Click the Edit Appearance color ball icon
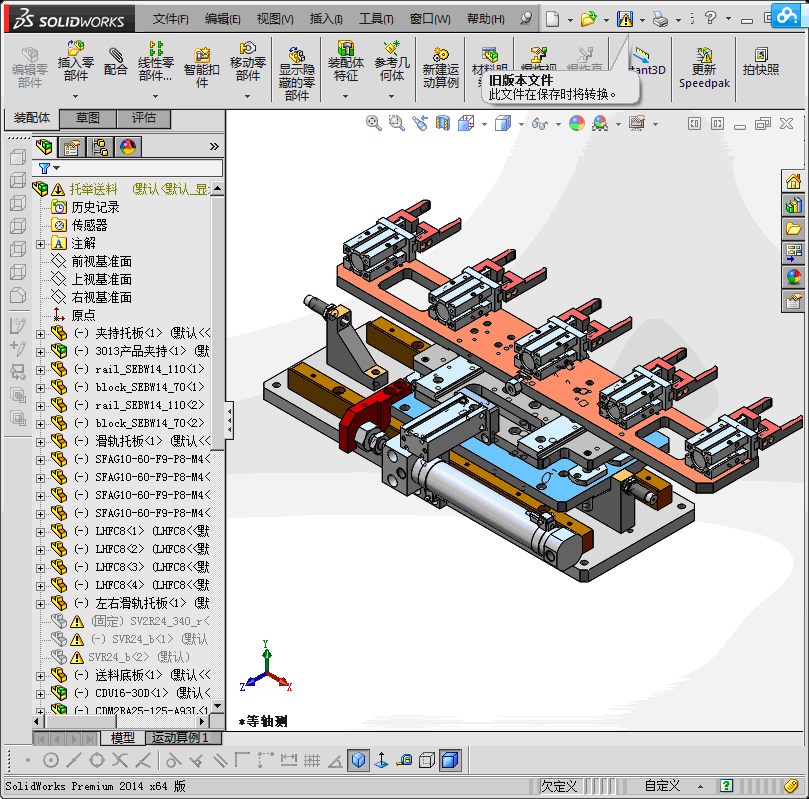809x799 pixels. point(577,123)
